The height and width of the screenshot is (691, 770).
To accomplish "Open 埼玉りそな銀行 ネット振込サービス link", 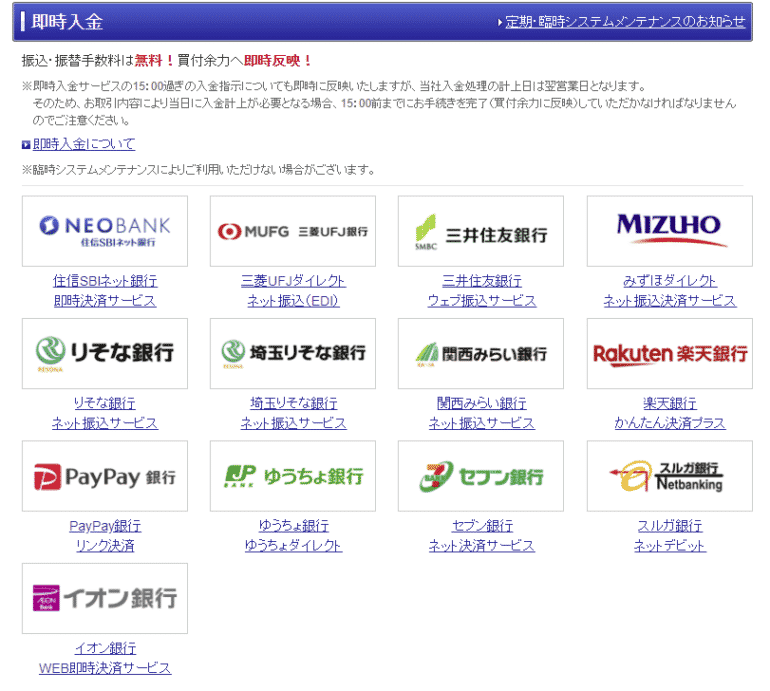I will click(x=293, y=413).
